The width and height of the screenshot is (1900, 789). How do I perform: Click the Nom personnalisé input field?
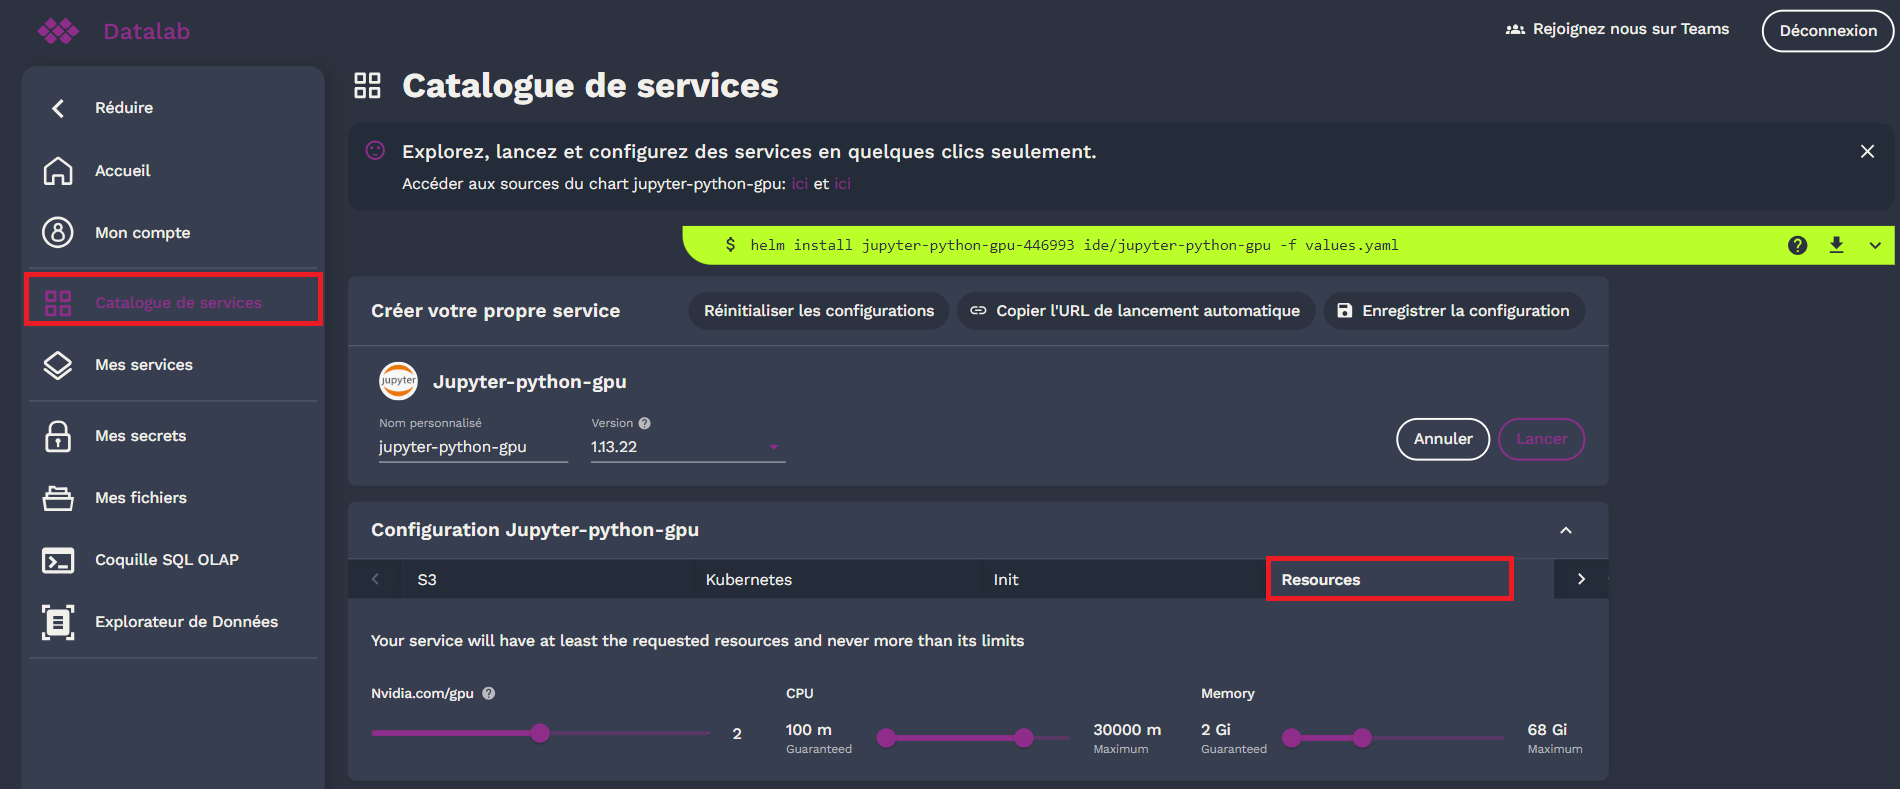pyautogui.click(x=472, y=447)
